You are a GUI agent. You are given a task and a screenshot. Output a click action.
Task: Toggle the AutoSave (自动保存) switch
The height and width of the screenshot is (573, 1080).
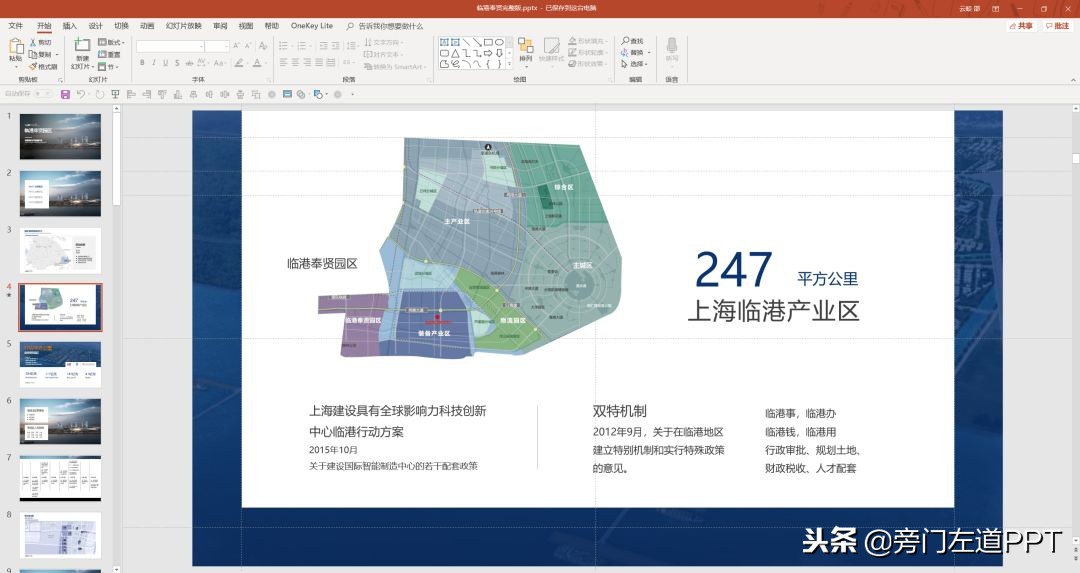tap(41, 94)
